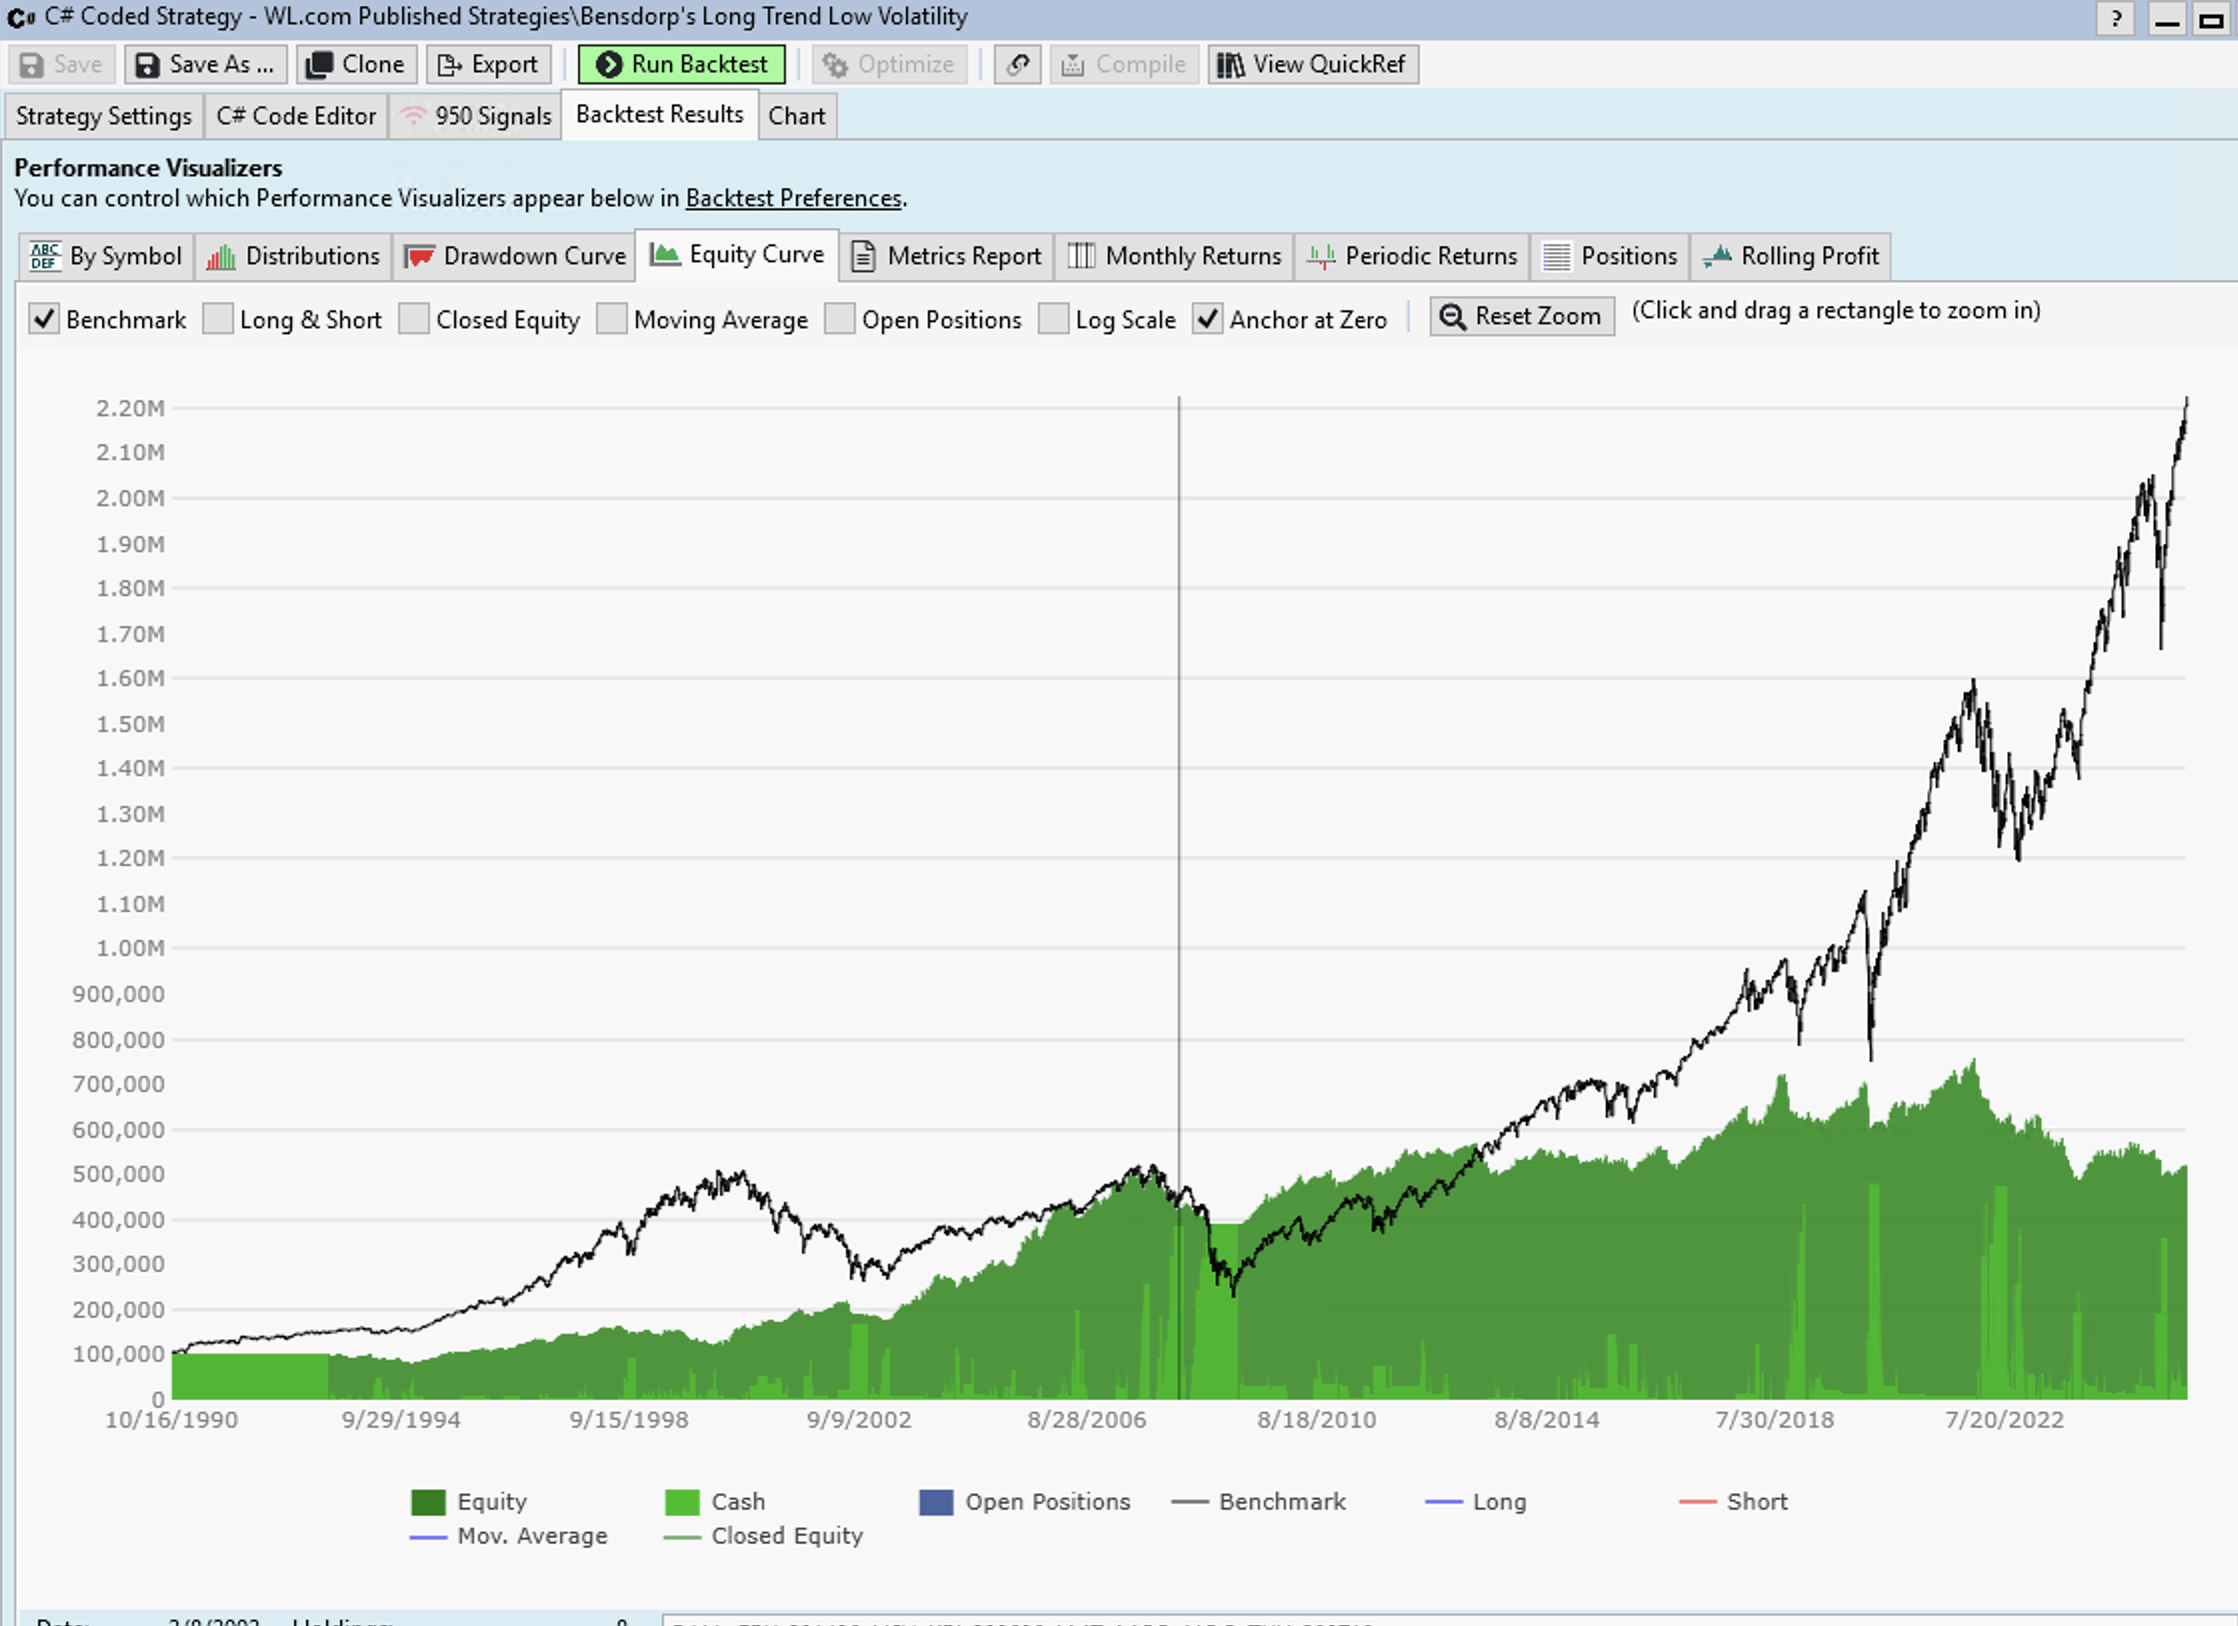Open the help question mark button
2238x1626 pixels.
coord(2114,18)
